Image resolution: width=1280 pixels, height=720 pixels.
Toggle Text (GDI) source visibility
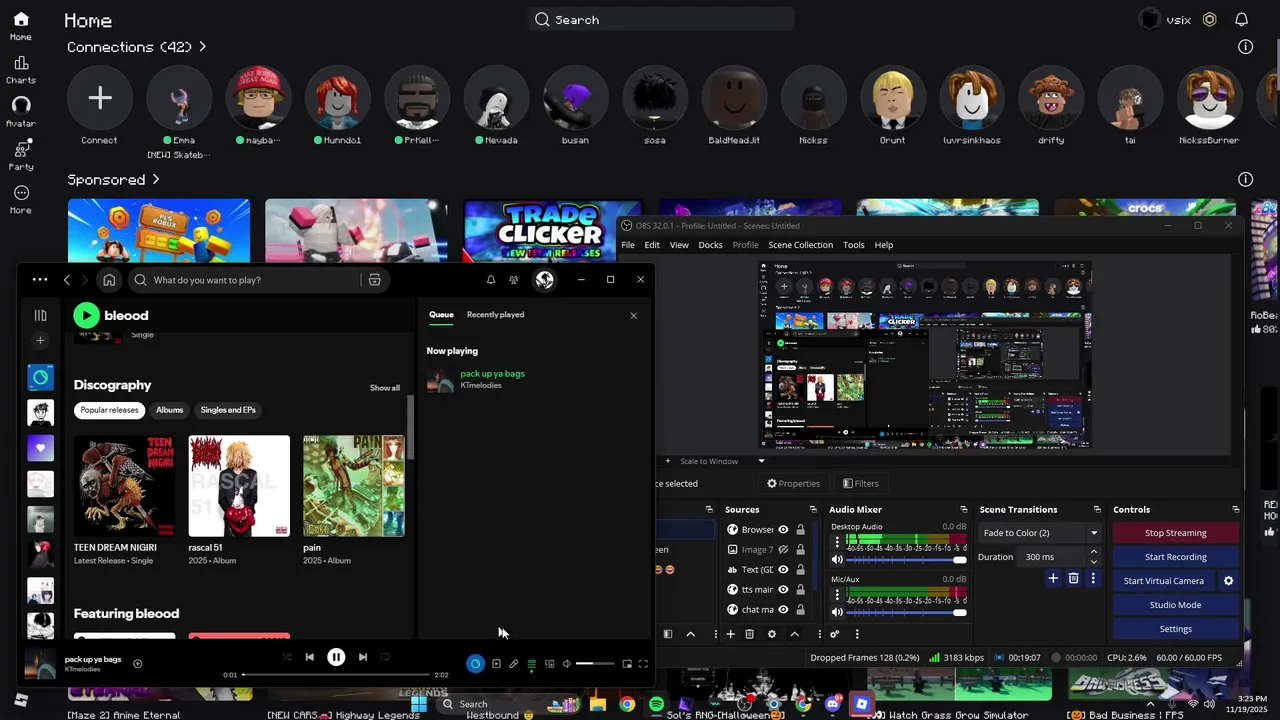pyautogui.click(x=783, y=570)
